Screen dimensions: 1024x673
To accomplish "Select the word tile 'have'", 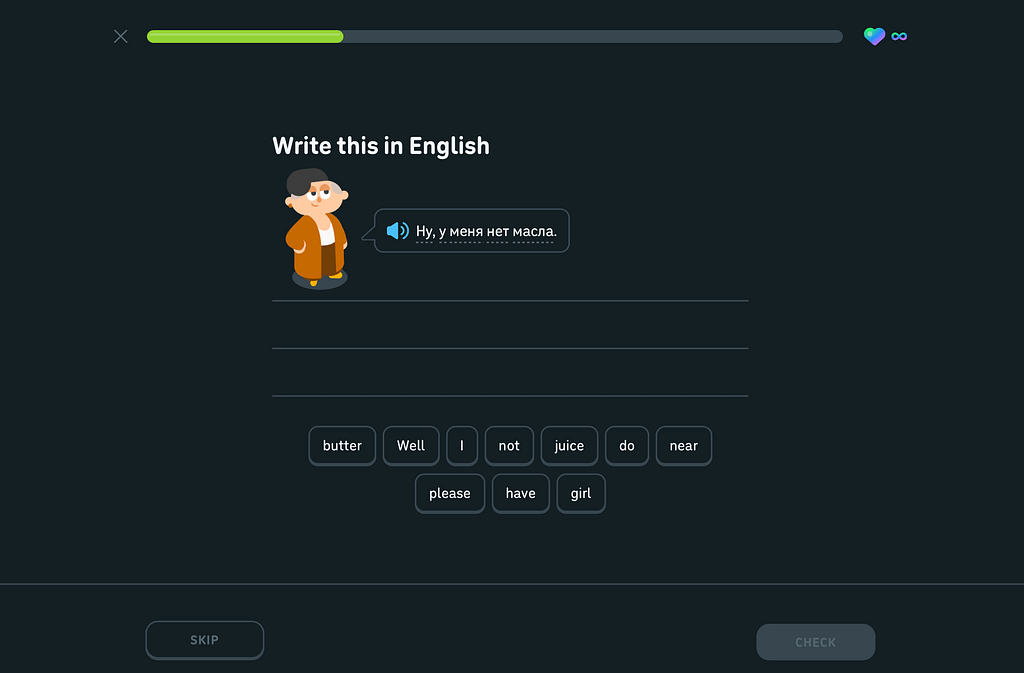I will pyautogui.click(x=520, y=493).
